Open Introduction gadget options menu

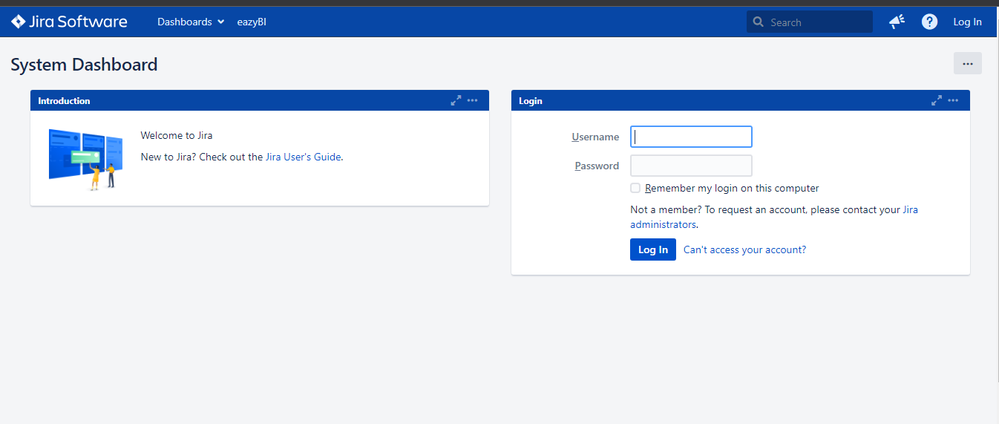pyautogui.click(x=472, y=100)
